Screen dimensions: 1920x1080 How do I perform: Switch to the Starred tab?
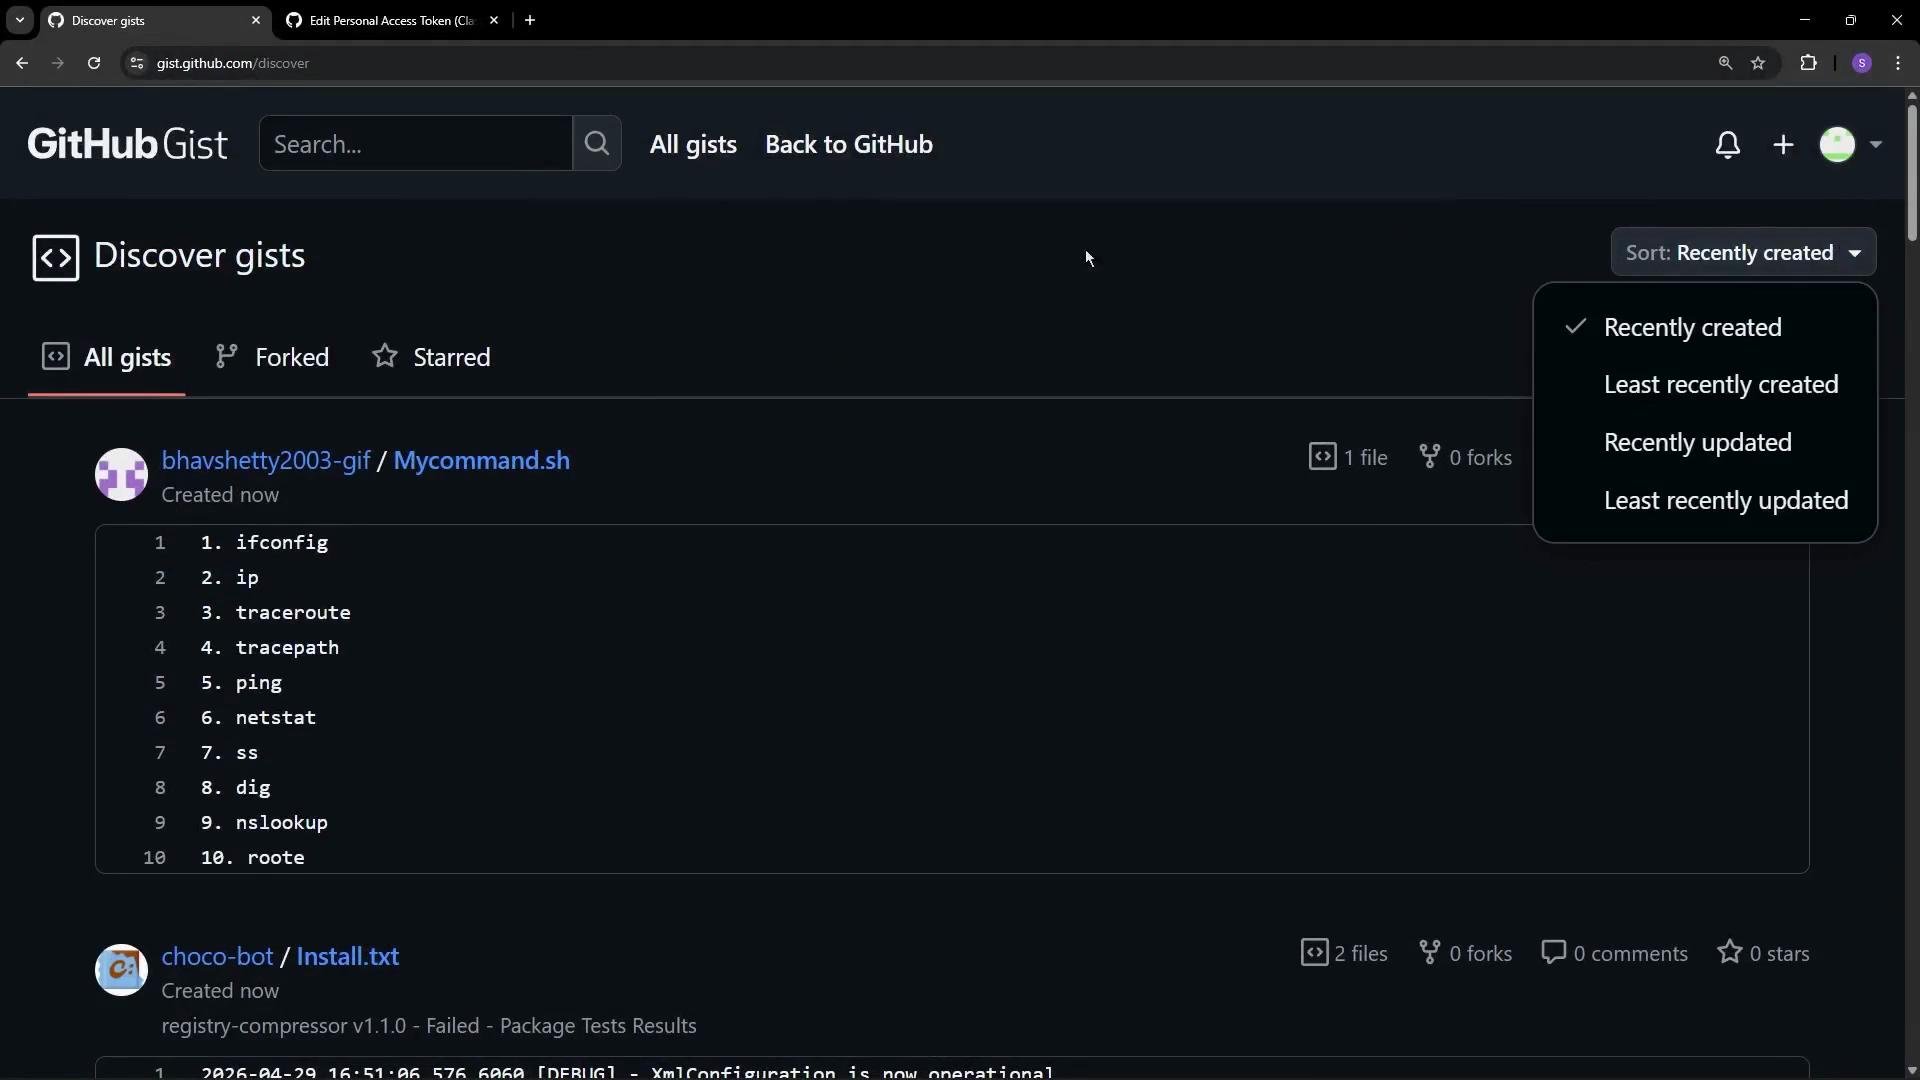(431, 357)
